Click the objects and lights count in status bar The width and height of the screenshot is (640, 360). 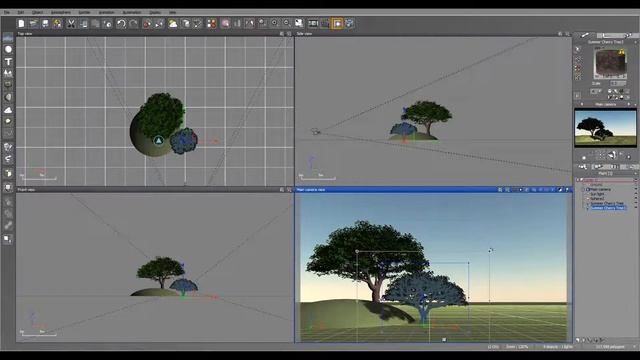(558, 347)
